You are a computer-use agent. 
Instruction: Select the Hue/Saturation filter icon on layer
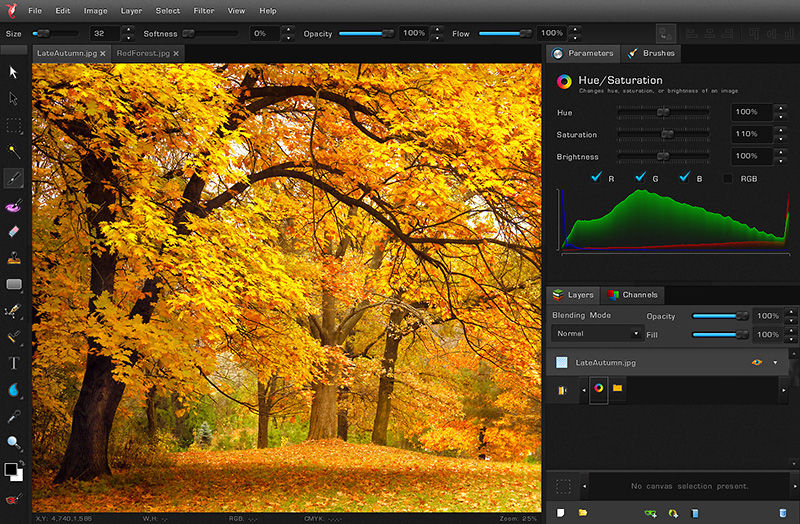click(598, 389)
